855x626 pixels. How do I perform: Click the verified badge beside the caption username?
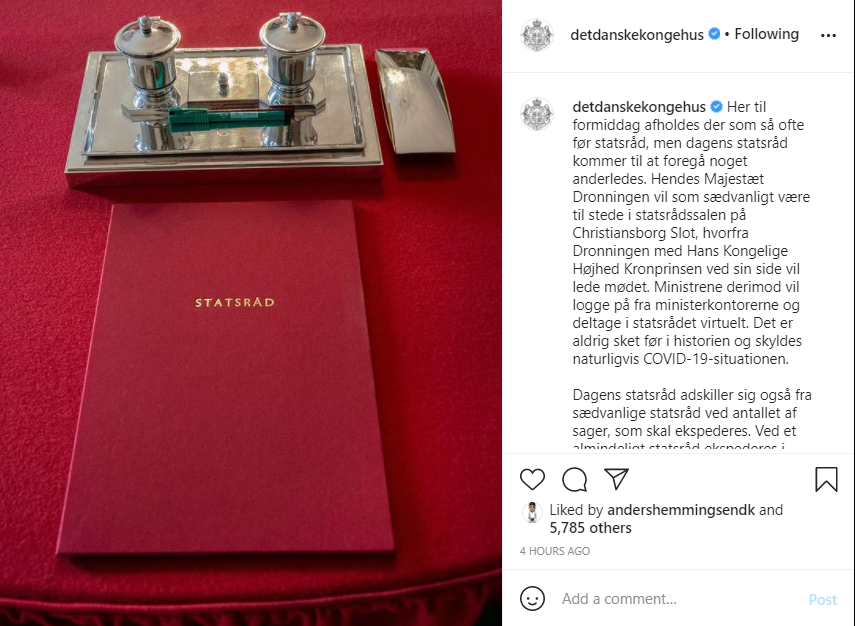coord(716,107)
